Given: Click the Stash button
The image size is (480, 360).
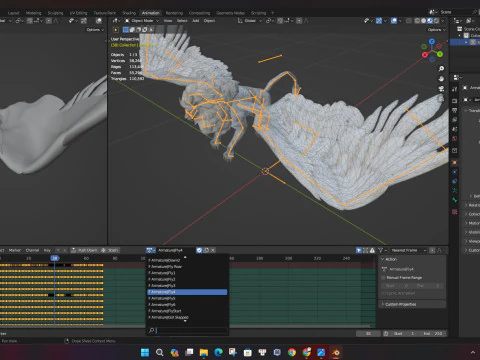Looking at the screenshot, I should tap(110, 250).
